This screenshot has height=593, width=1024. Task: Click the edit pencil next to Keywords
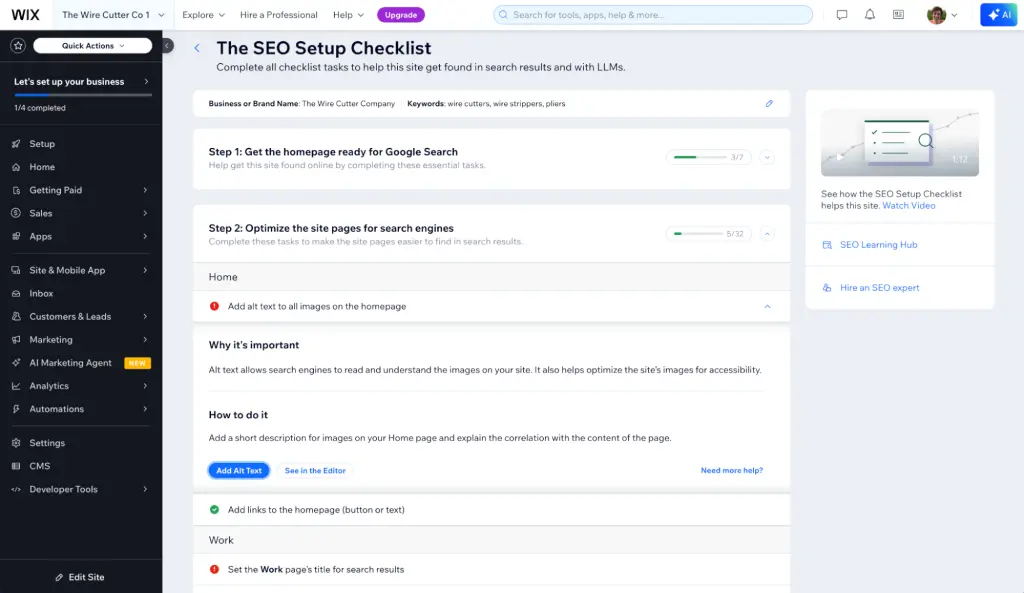768,103
